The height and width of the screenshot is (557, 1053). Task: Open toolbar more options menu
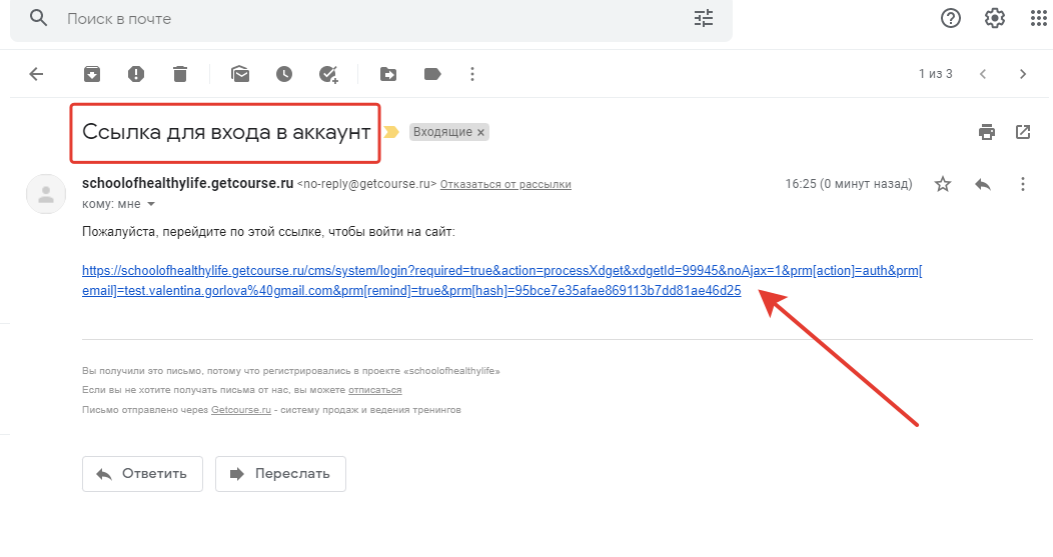click(472, 74)
